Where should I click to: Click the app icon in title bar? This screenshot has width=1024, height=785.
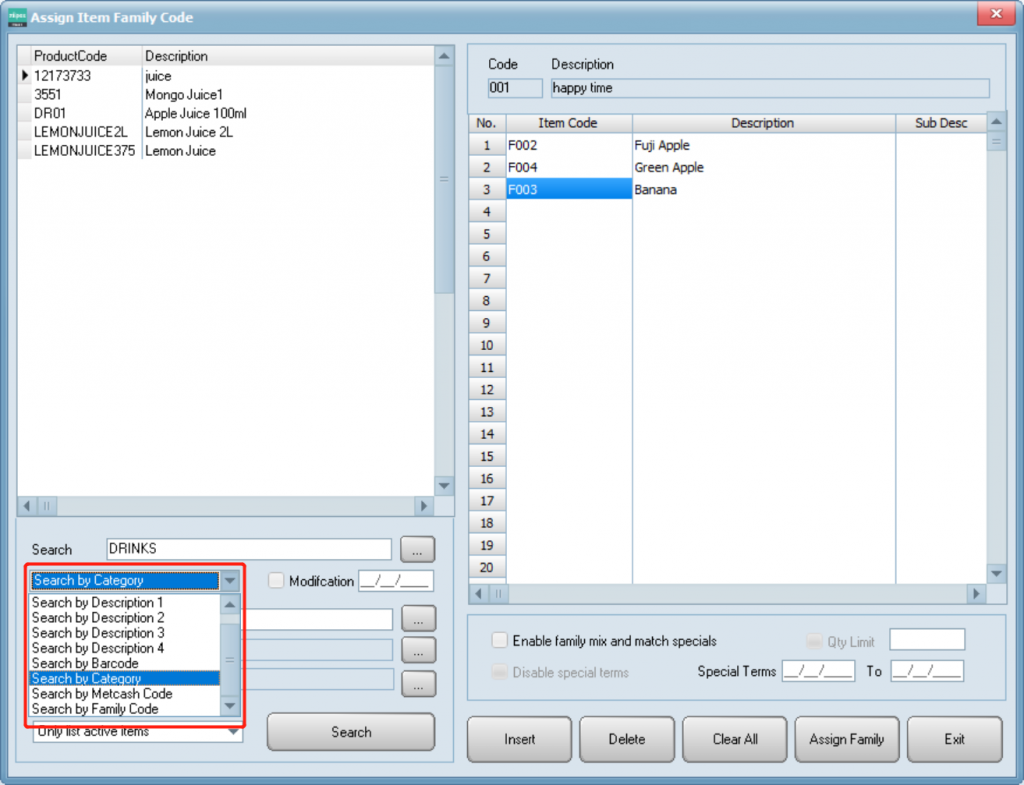tap(16, 17)
